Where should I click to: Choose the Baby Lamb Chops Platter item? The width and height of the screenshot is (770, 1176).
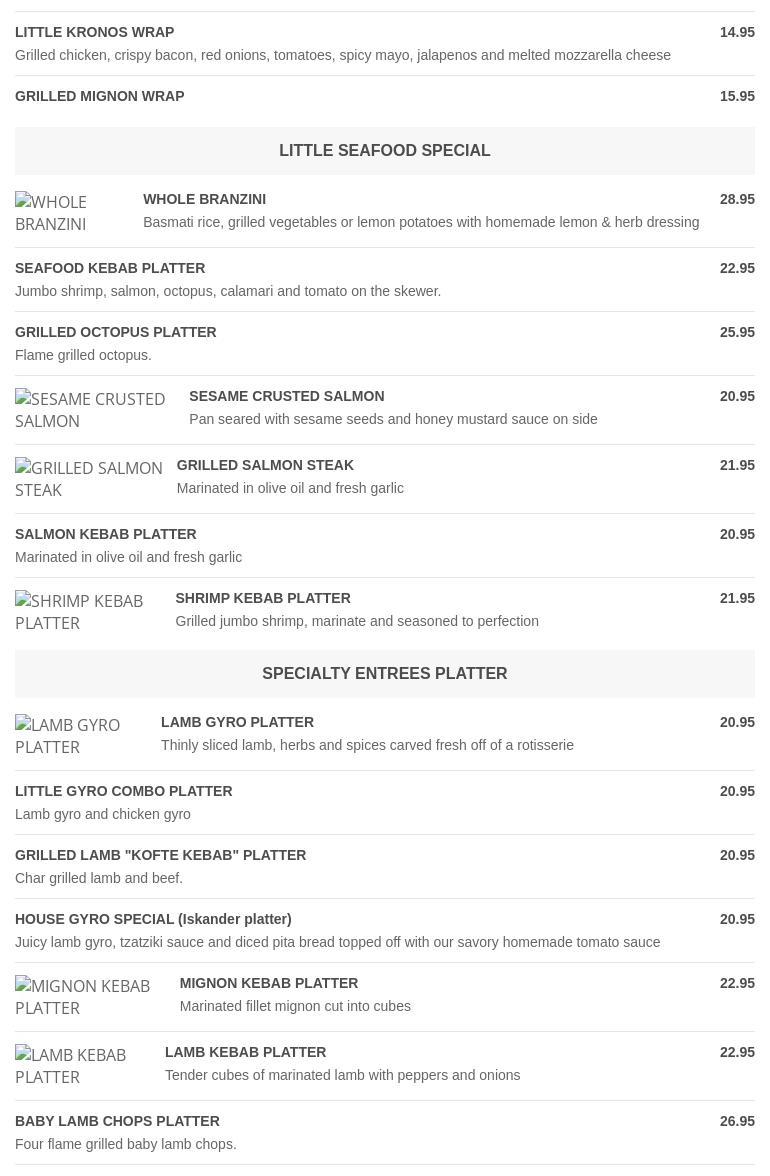click(117, 1122)
